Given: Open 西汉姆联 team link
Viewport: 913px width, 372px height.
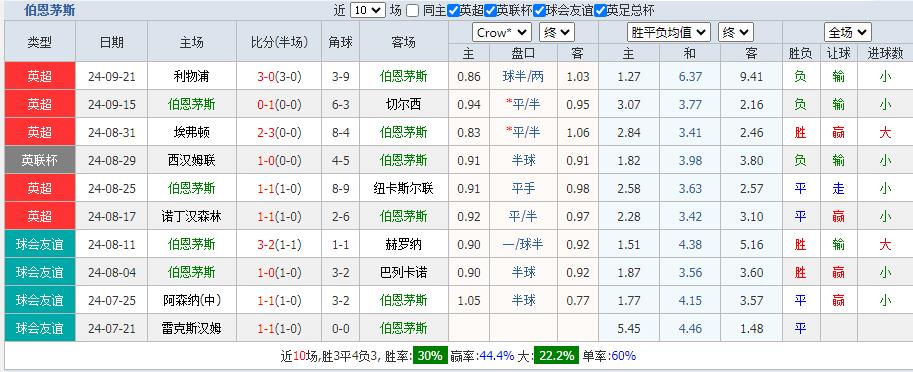Looking at the screenshot, I should (192, 160).
